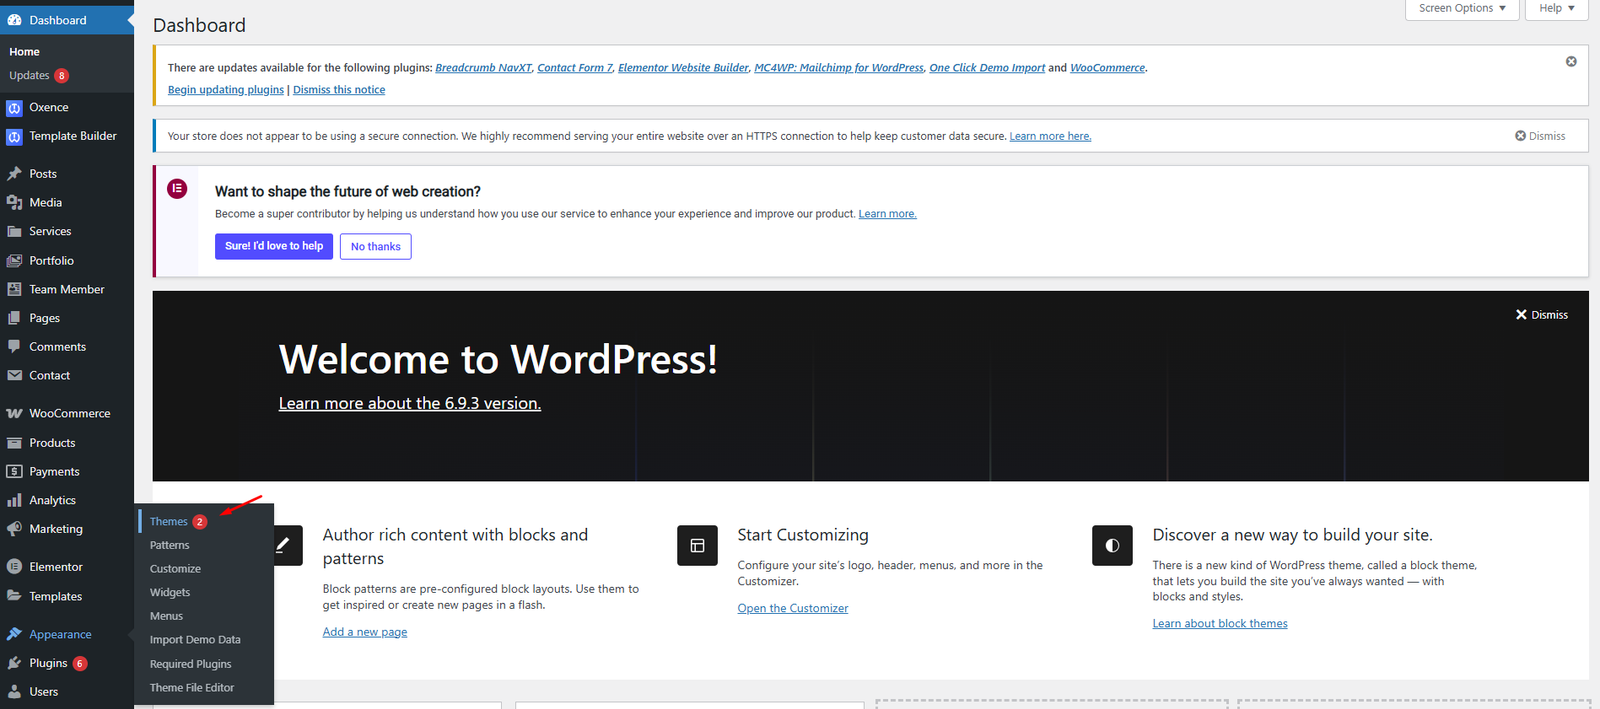The image size is (1600, 709).
Task: Click the Marketing megaphone icon
Action: [14, 529]
